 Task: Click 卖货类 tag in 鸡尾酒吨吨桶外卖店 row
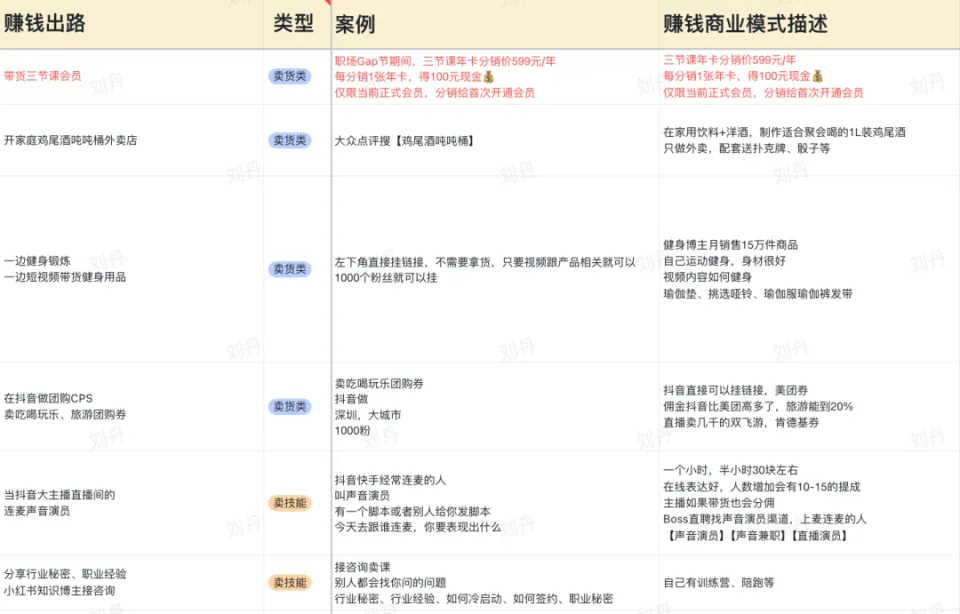(290, 140)
